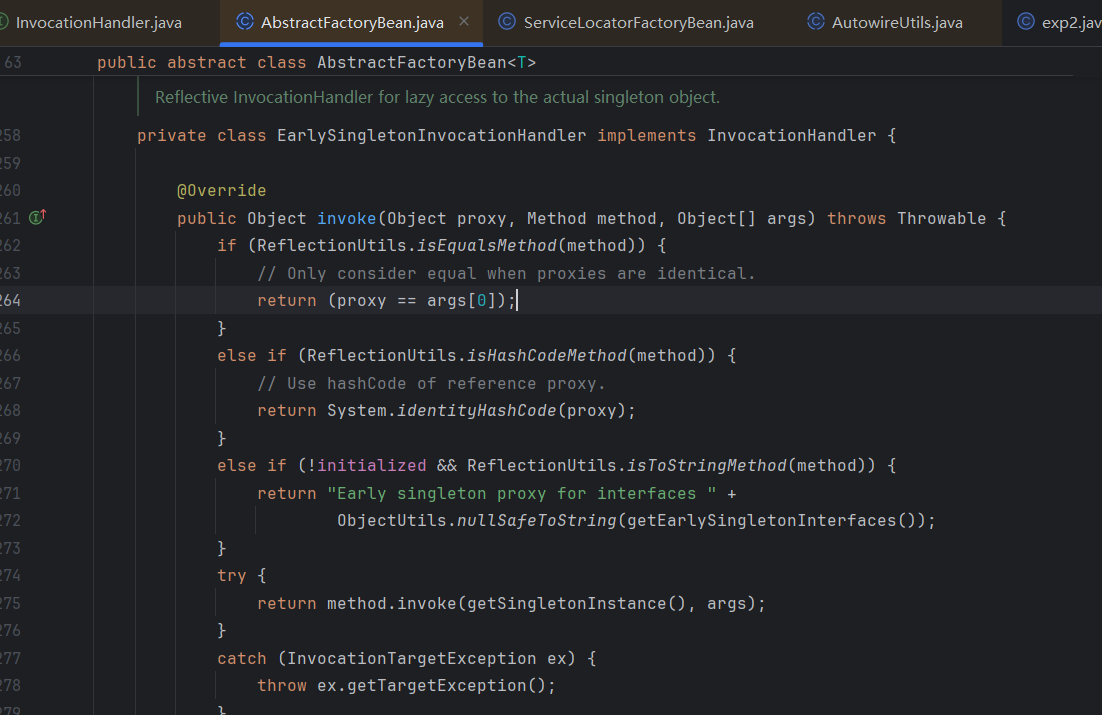The height and width of the screenshot is (715, 1102).
Task: Click the rendered doc comment about Reflective InvocationHandler
Action: point(437,98)
